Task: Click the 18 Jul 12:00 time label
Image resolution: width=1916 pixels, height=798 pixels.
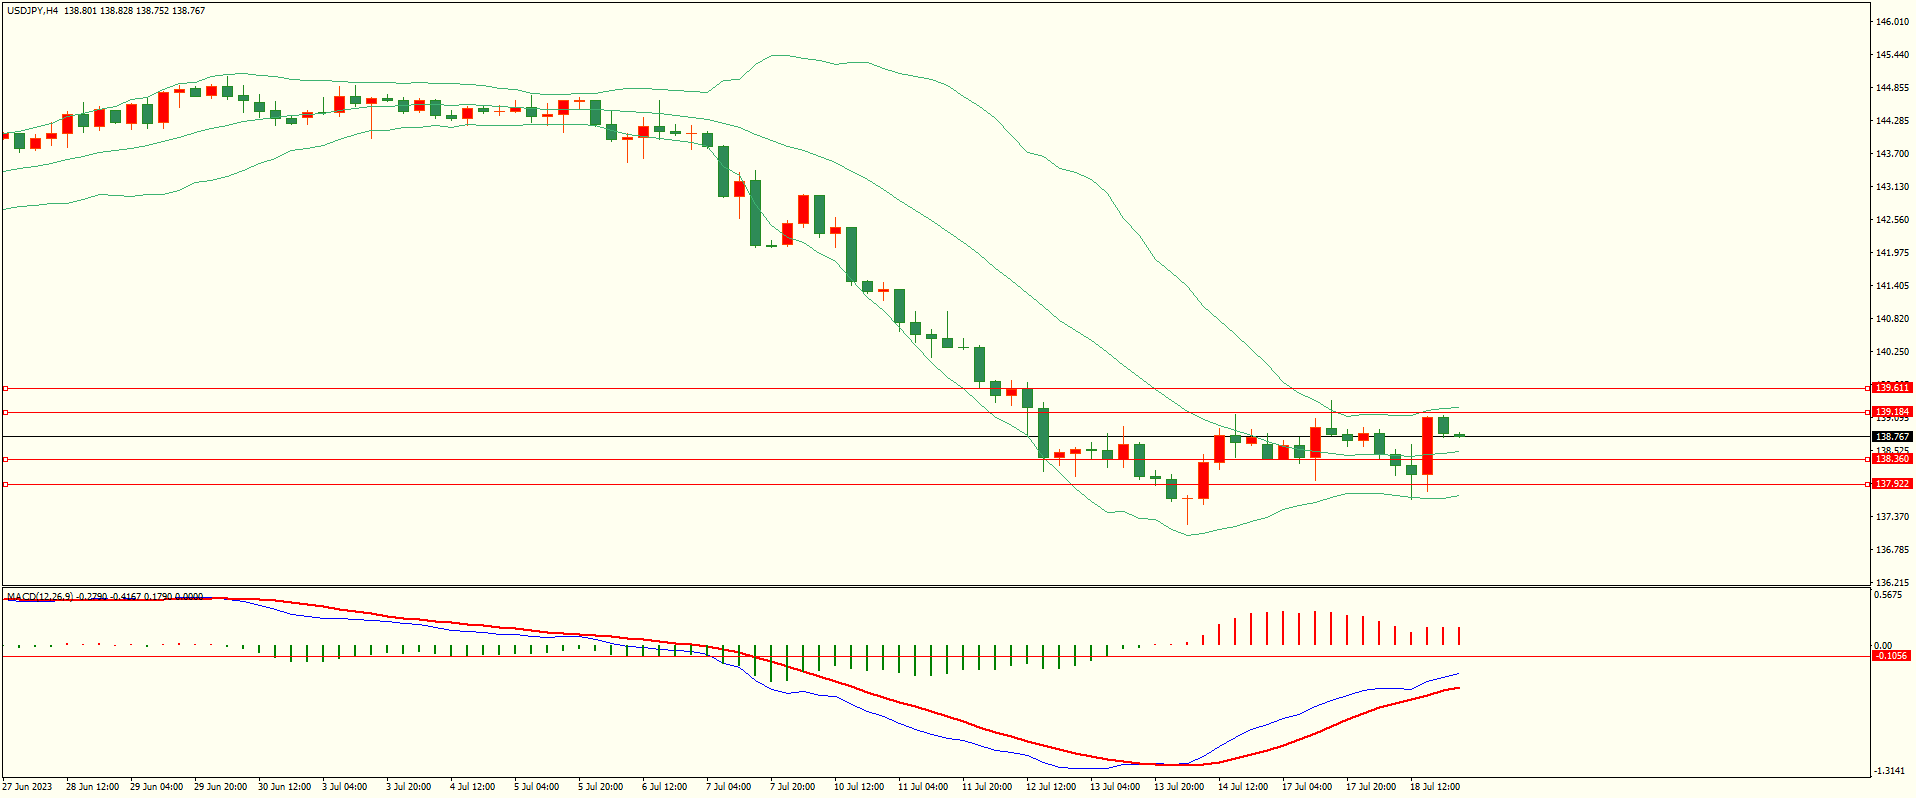Action: 1435,787
